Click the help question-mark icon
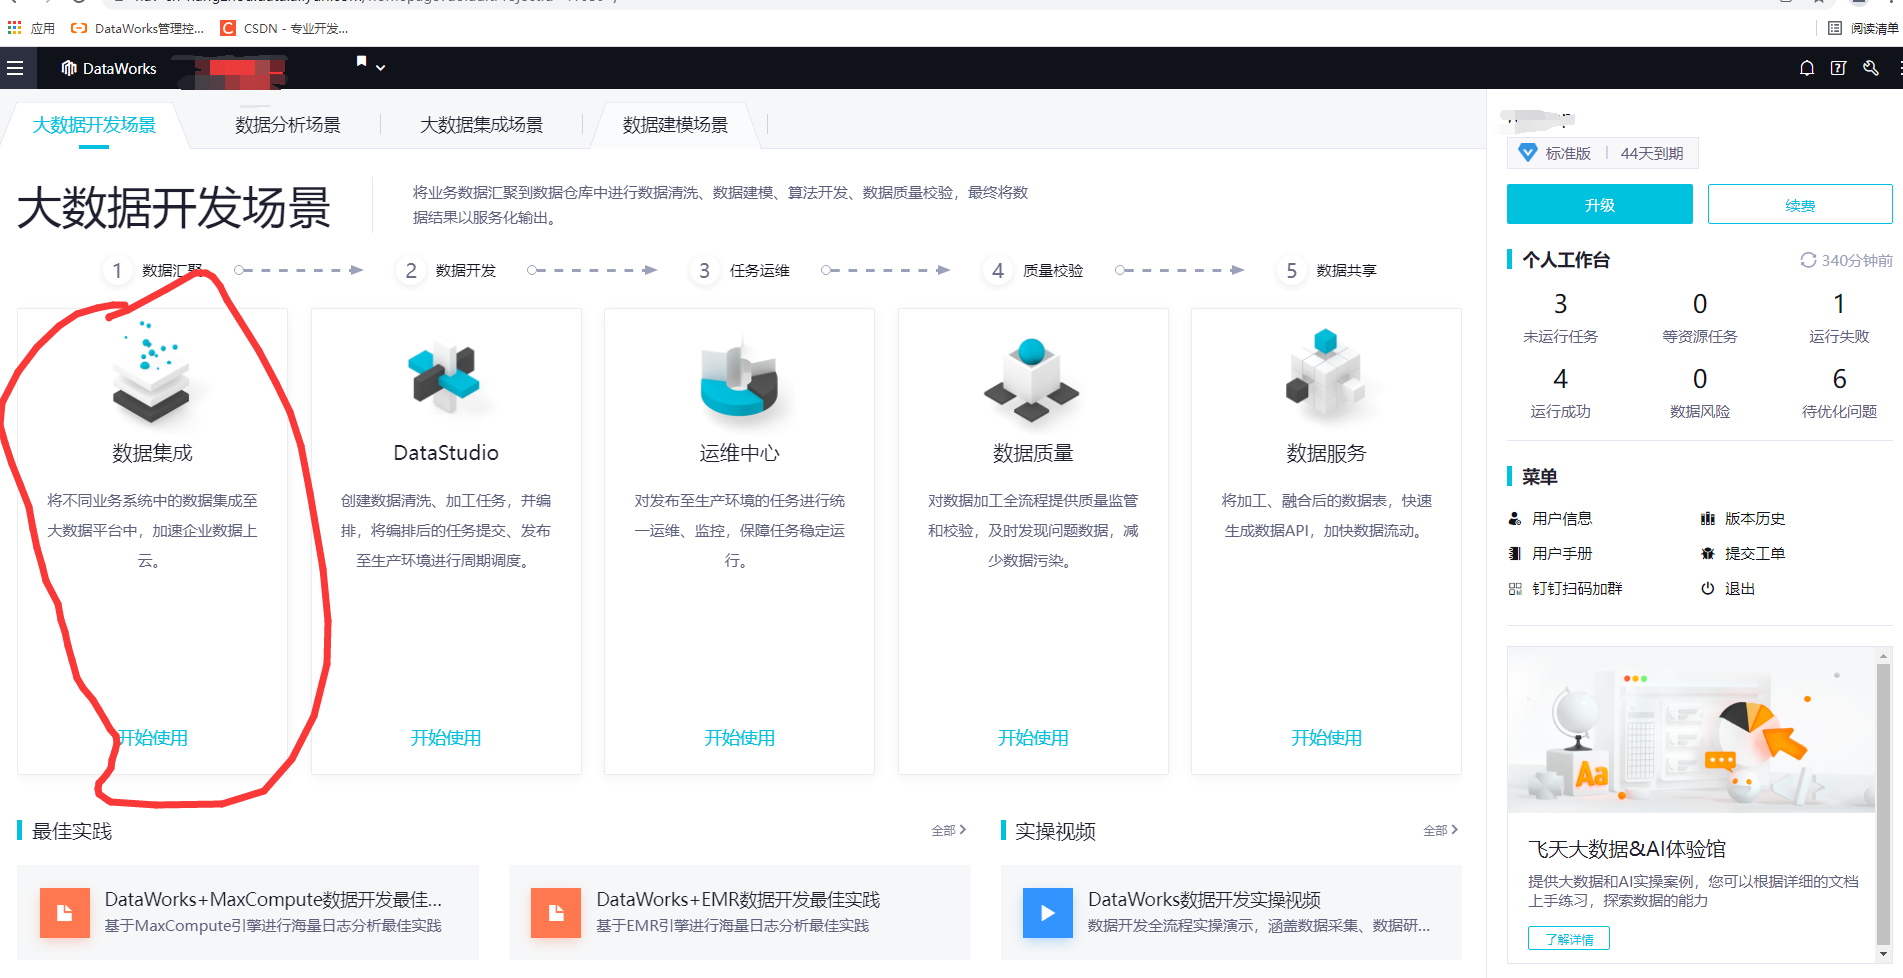 point(1838,68)
